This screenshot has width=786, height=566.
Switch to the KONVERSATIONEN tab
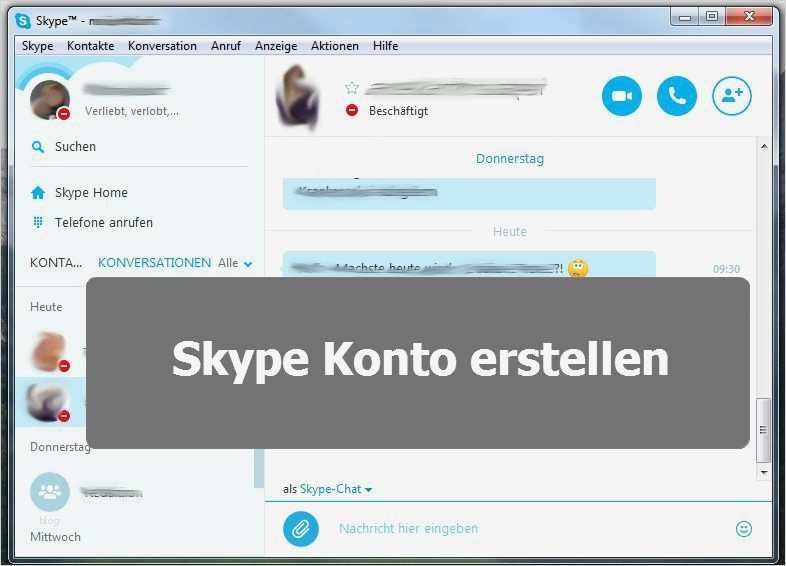coord(154,263)
